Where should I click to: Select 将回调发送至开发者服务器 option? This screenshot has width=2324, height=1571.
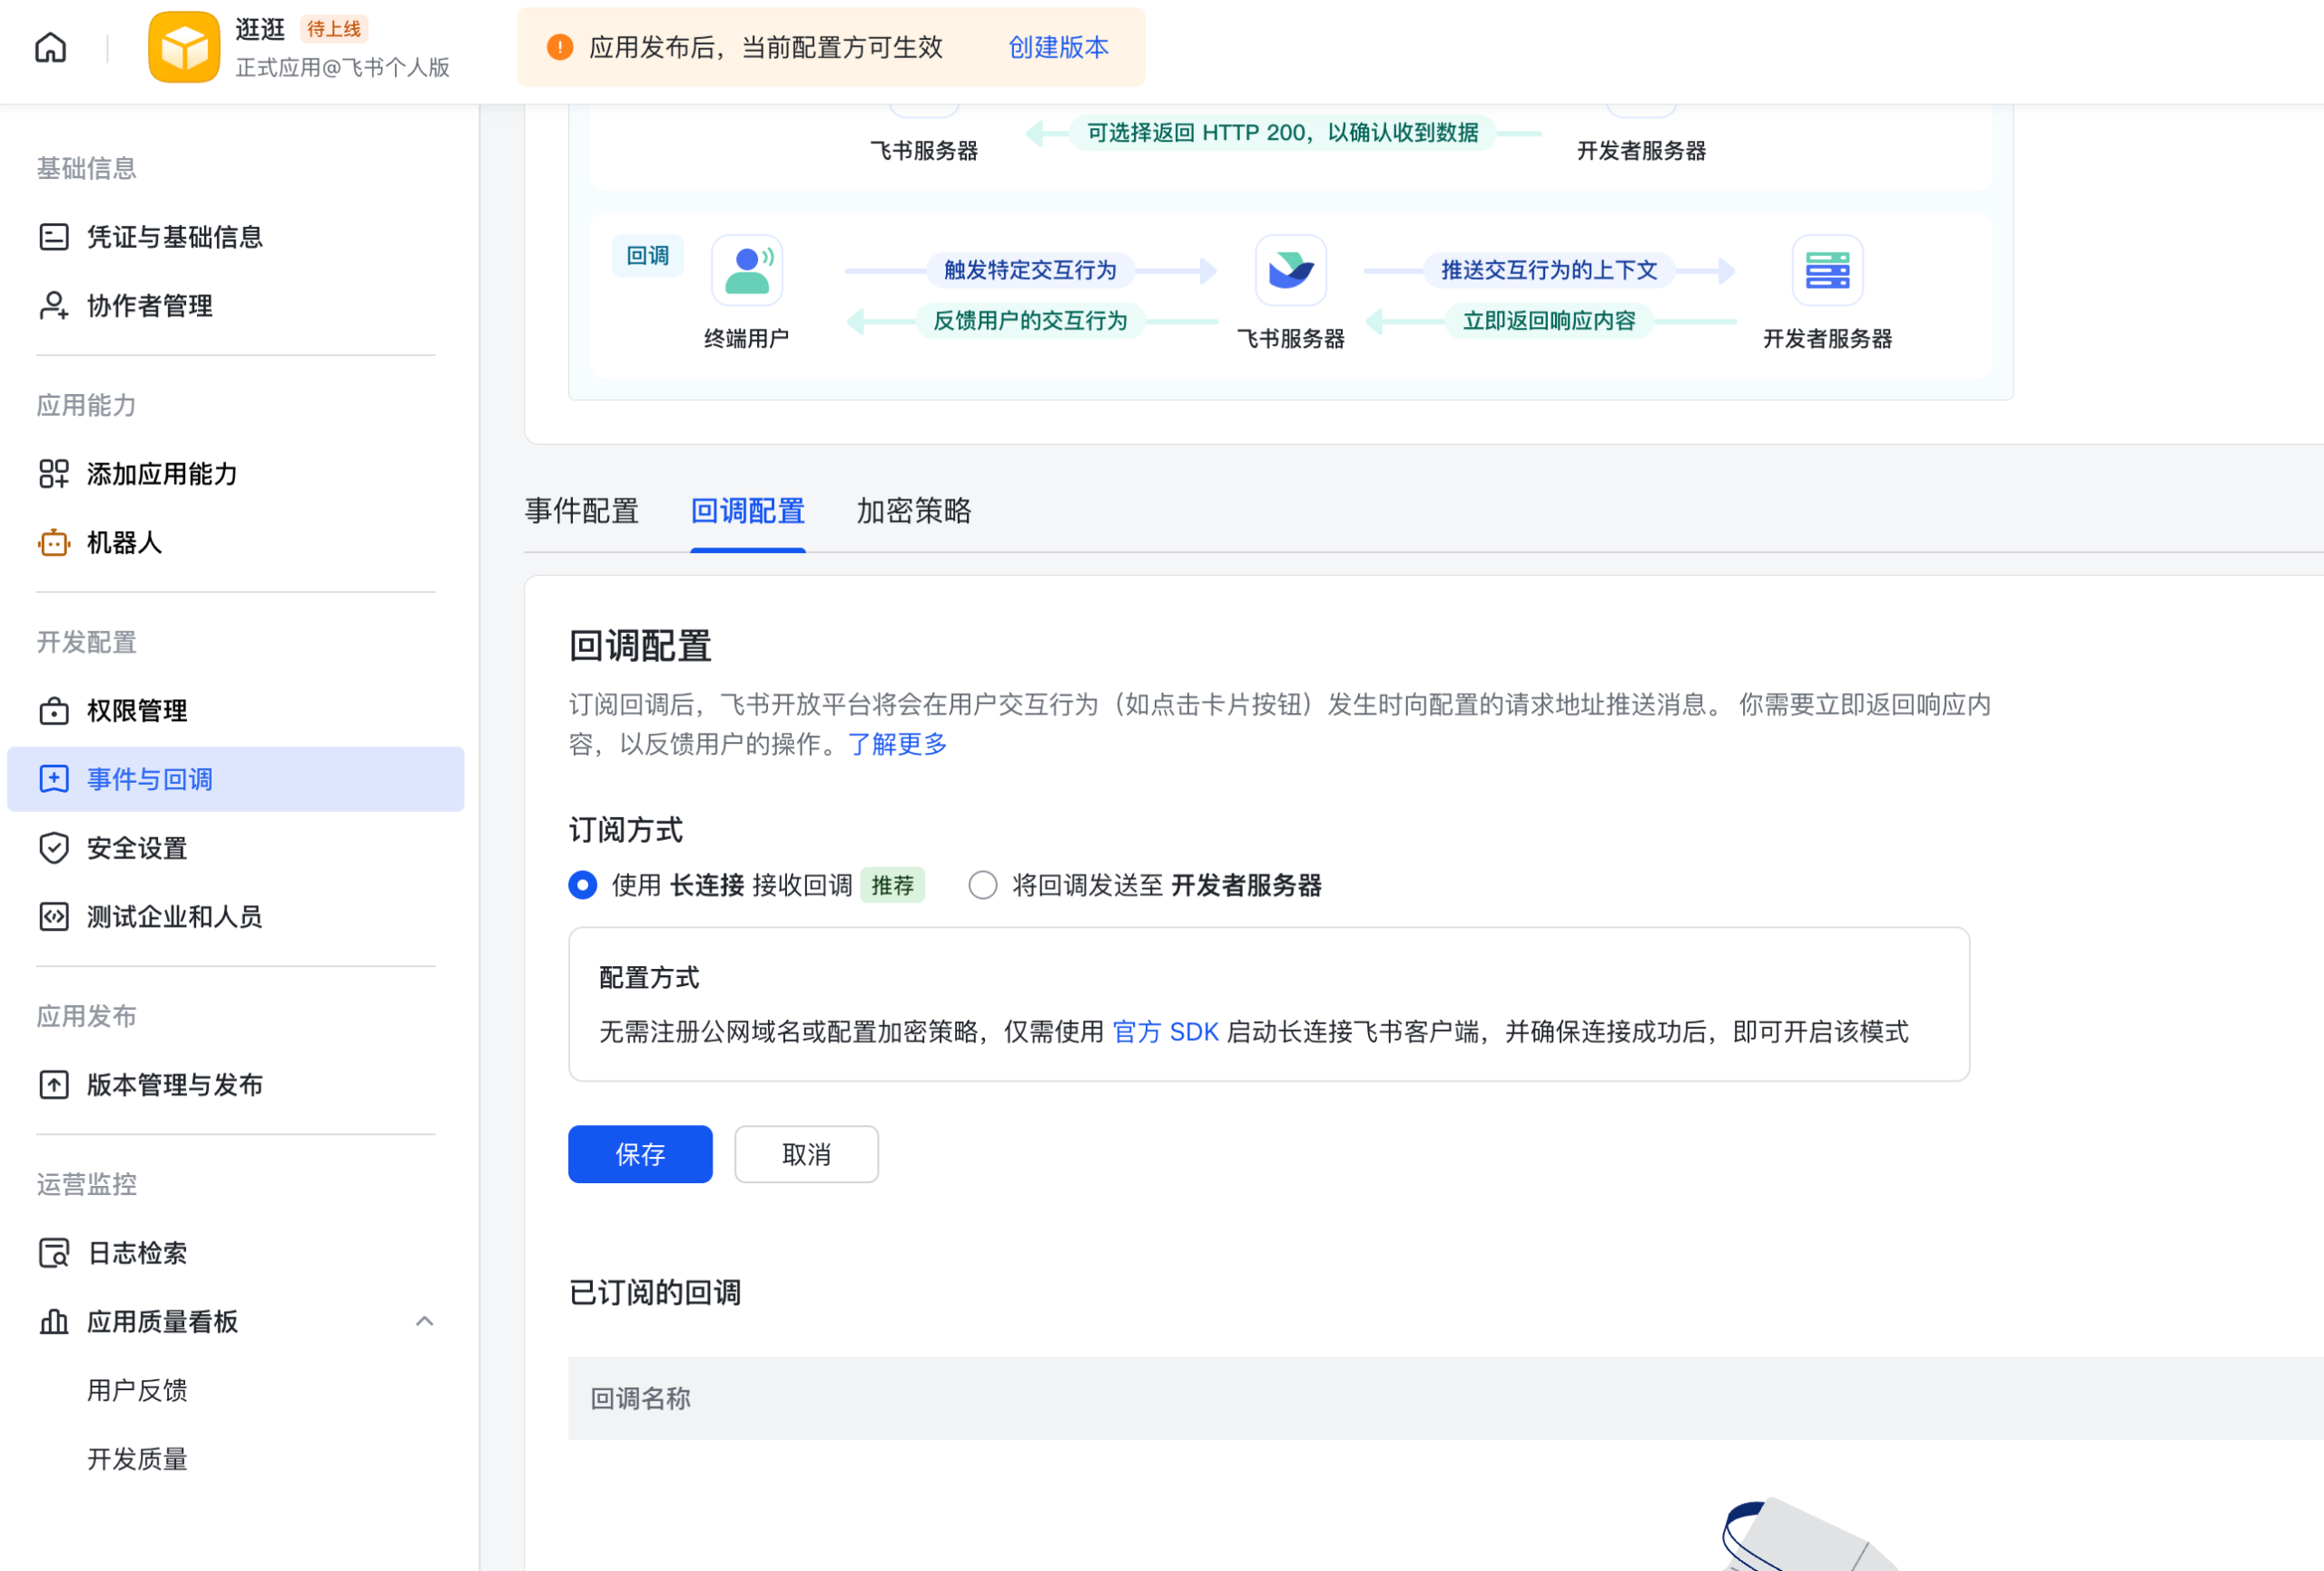[x=983, y=885]
